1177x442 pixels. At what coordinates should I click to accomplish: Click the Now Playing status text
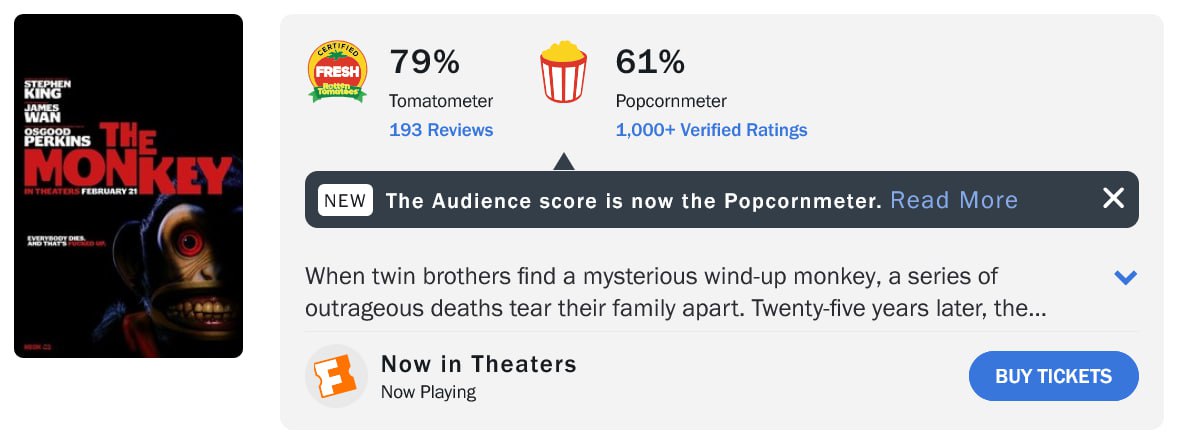428,392
